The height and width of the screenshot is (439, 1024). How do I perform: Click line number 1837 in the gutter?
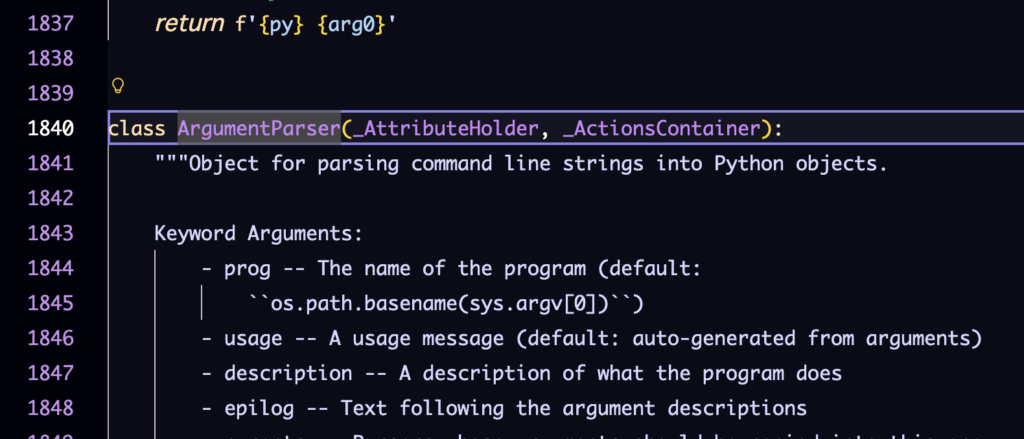(48, 22)
